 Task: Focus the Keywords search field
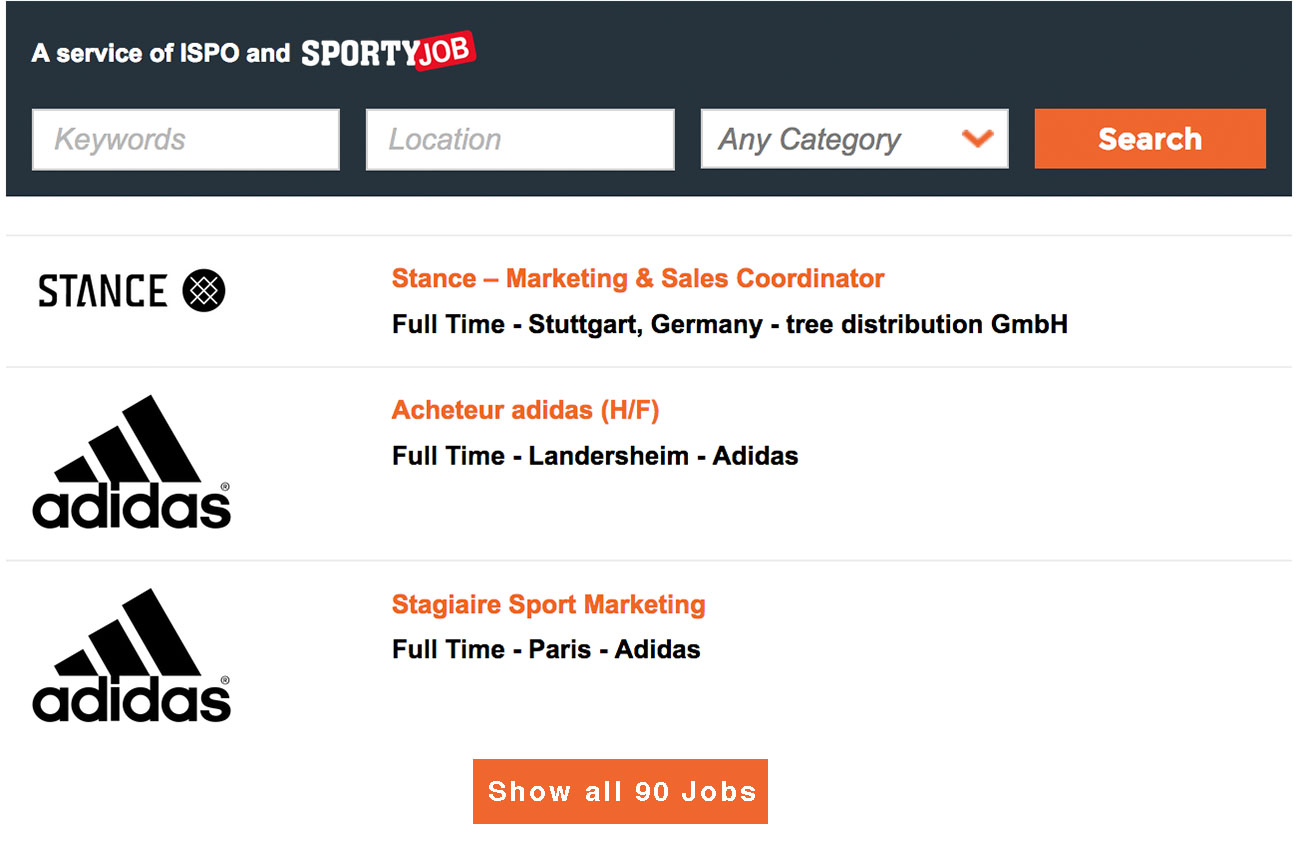pyautogui.click(x=186, y=139)
